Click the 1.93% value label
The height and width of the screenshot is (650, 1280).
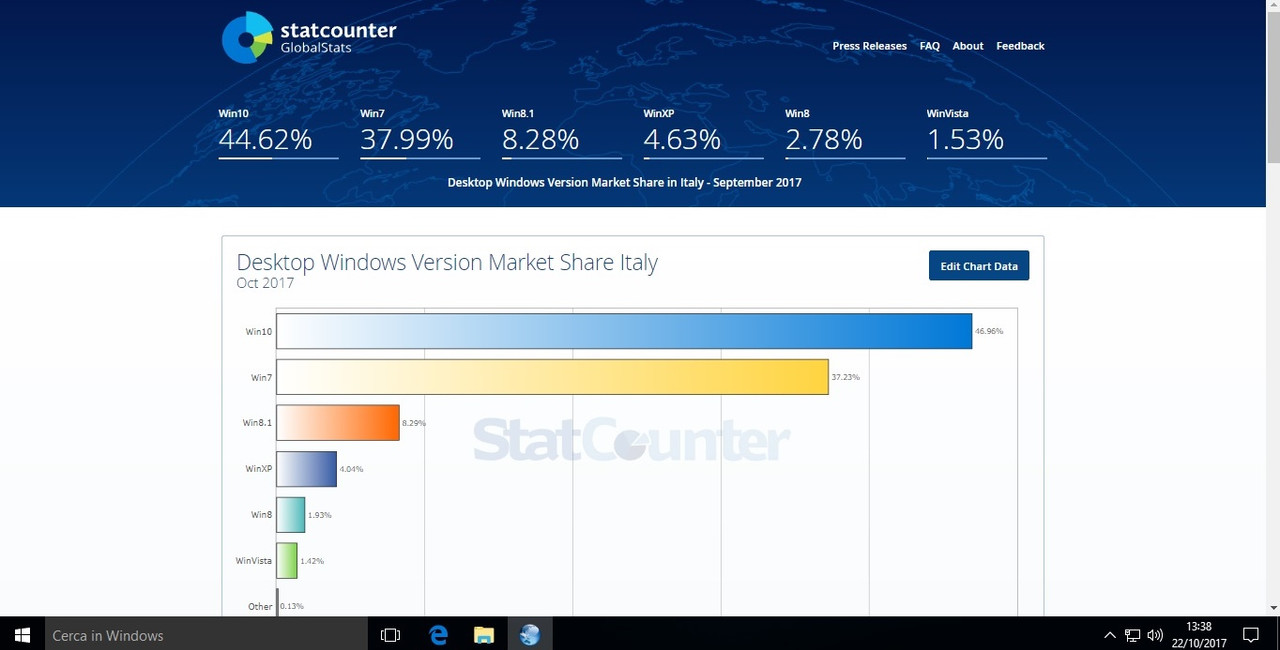(x=320, y=515)
